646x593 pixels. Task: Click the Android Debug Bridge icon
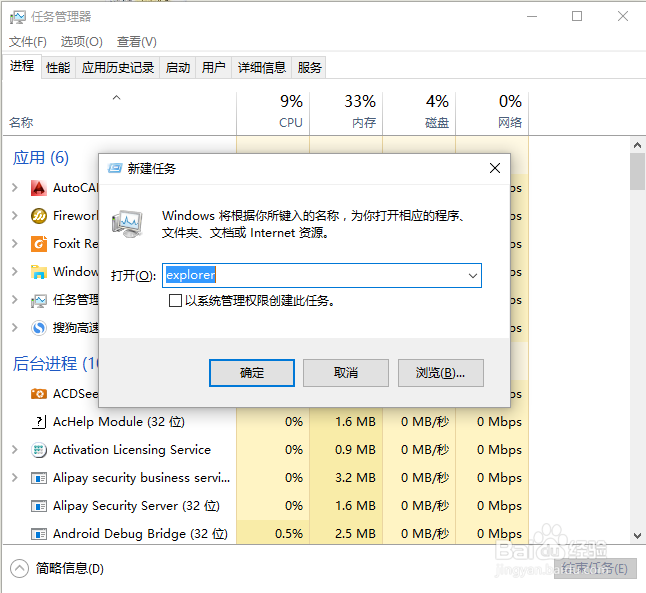point(39,534)
